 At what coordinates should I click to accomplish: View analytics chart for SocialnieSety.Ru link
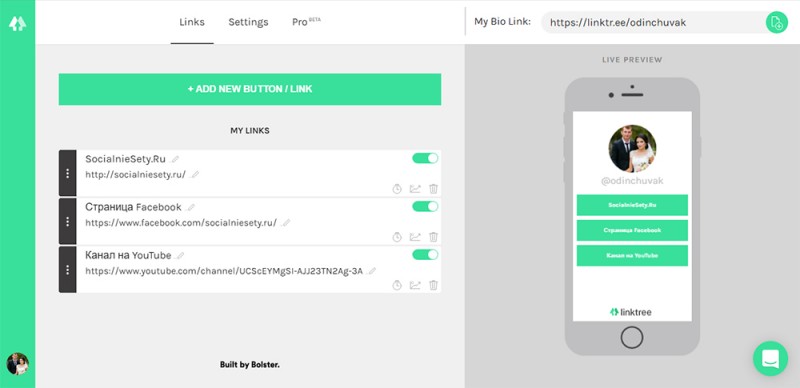click(415, 189)
